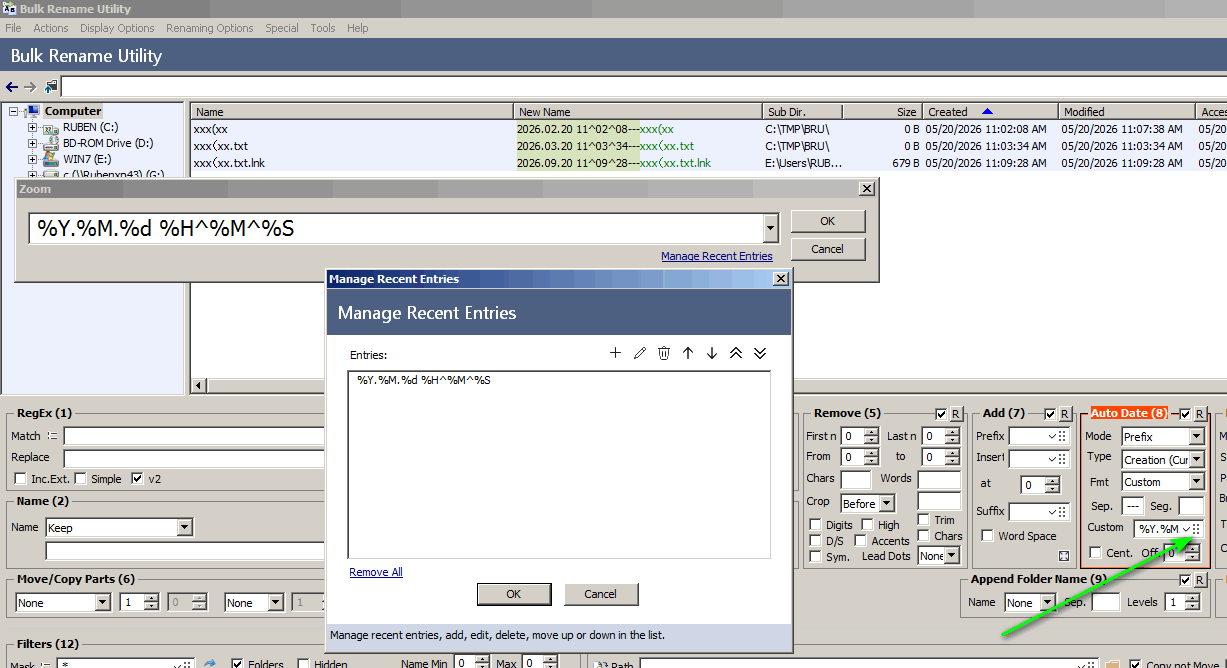
Task: Toggle RegEx Inc.Ext. checkbox
Action: point(20,479)
